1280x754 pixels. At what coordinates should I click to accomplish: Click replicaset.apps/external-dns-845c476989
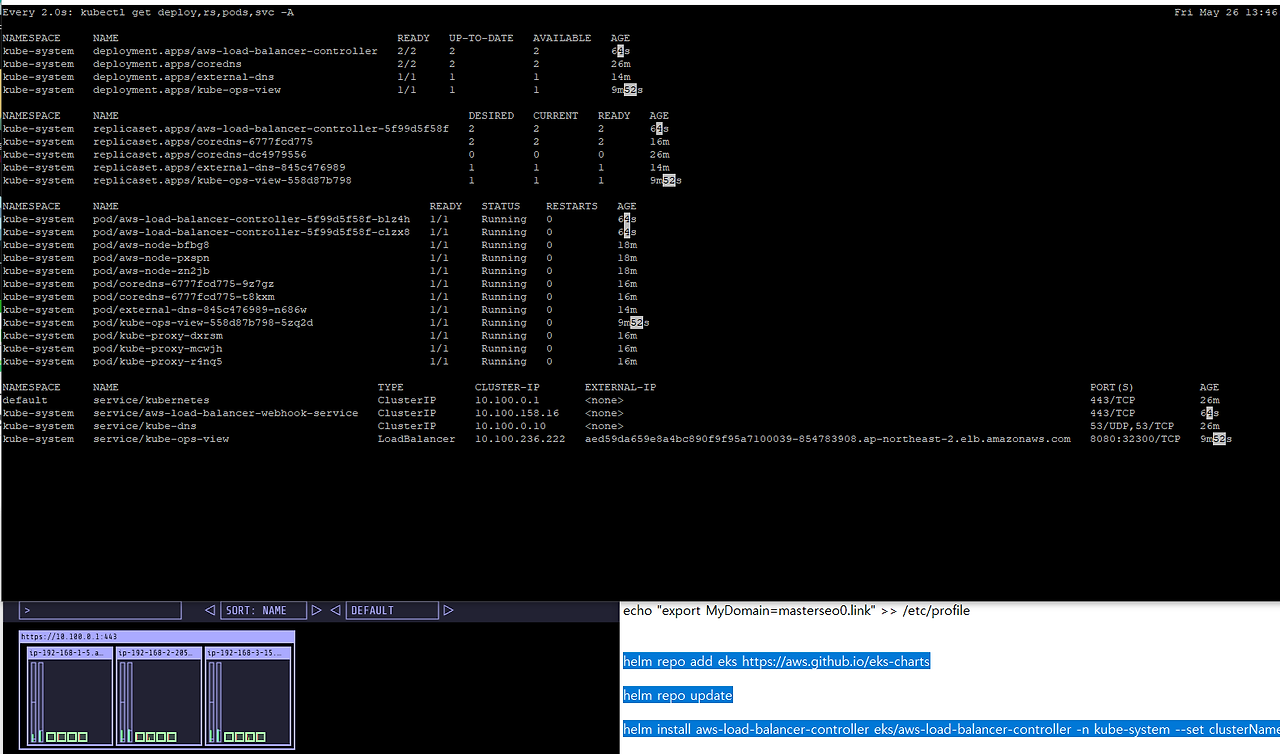(218, 168)
